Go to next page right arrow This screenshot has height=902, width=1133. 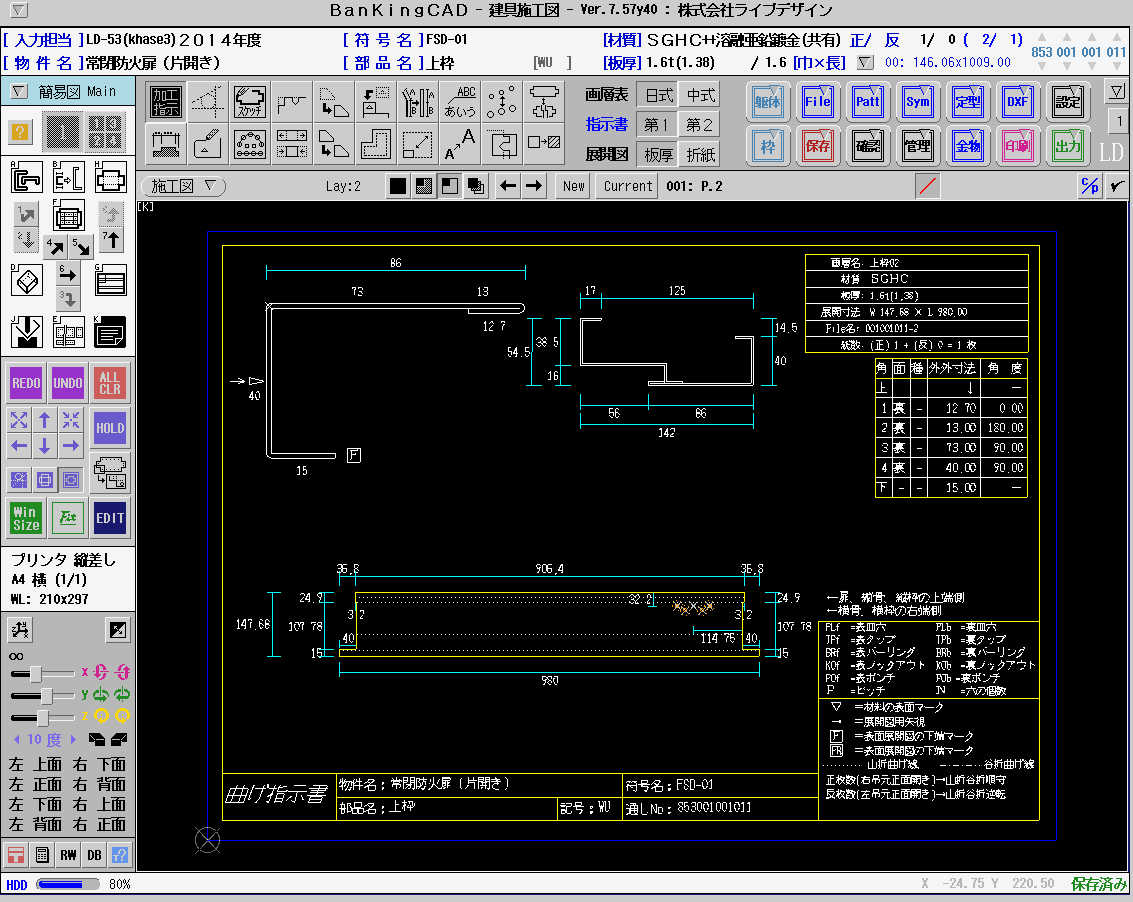click(x=534, y=186)
